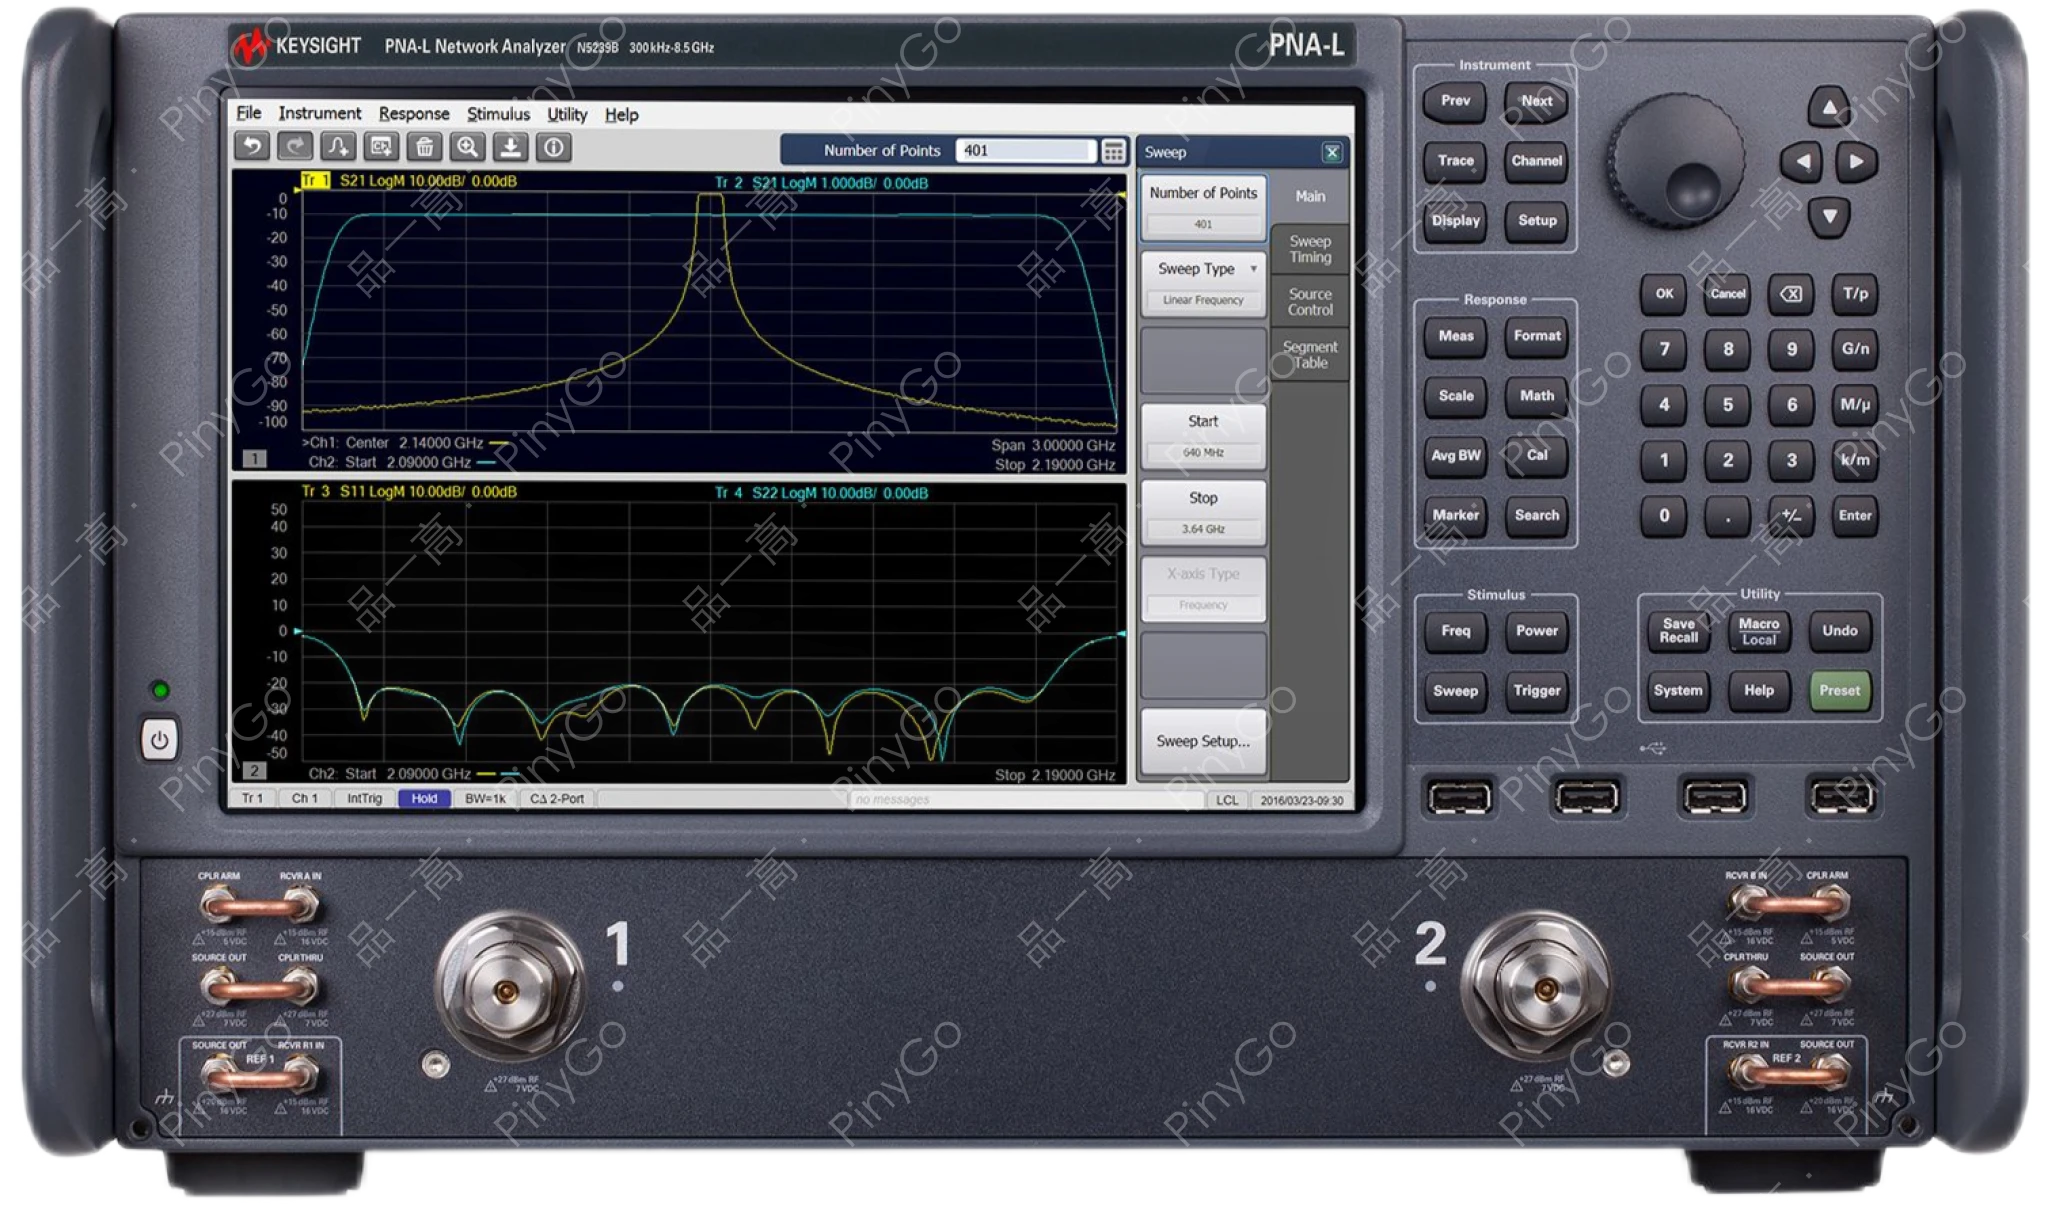Toggle the Hold trigger status
The image size is (2048, 1221).
coord(424,800)
